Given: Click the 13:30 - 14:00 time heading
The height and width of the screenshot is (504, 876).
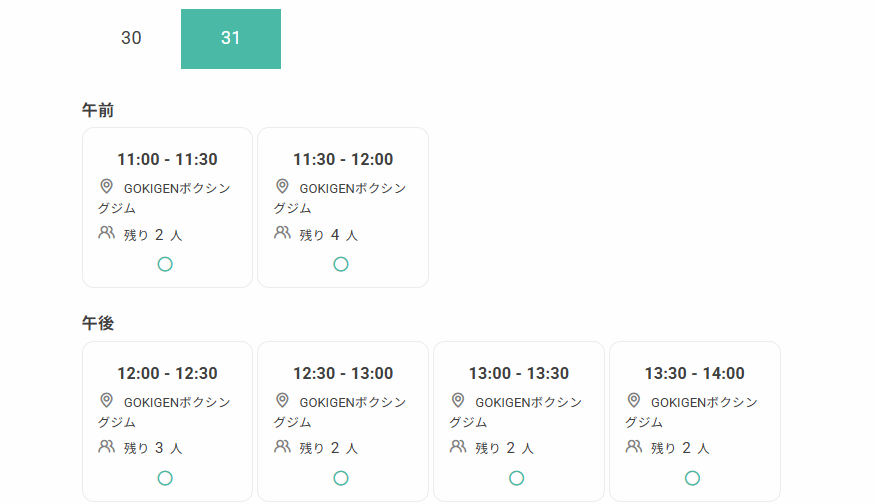Looking at the screenshot, I should click(x=694, y=373).
